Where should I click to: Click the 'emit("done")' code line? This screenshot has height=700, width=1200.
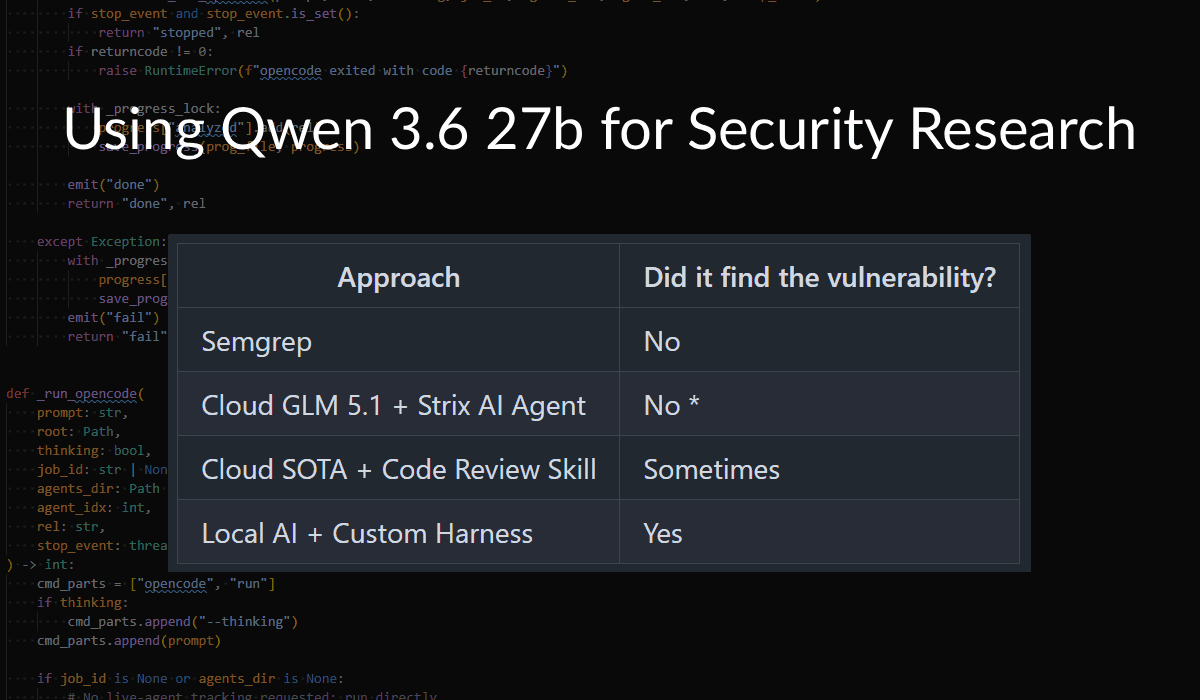[x=113, y=184]
